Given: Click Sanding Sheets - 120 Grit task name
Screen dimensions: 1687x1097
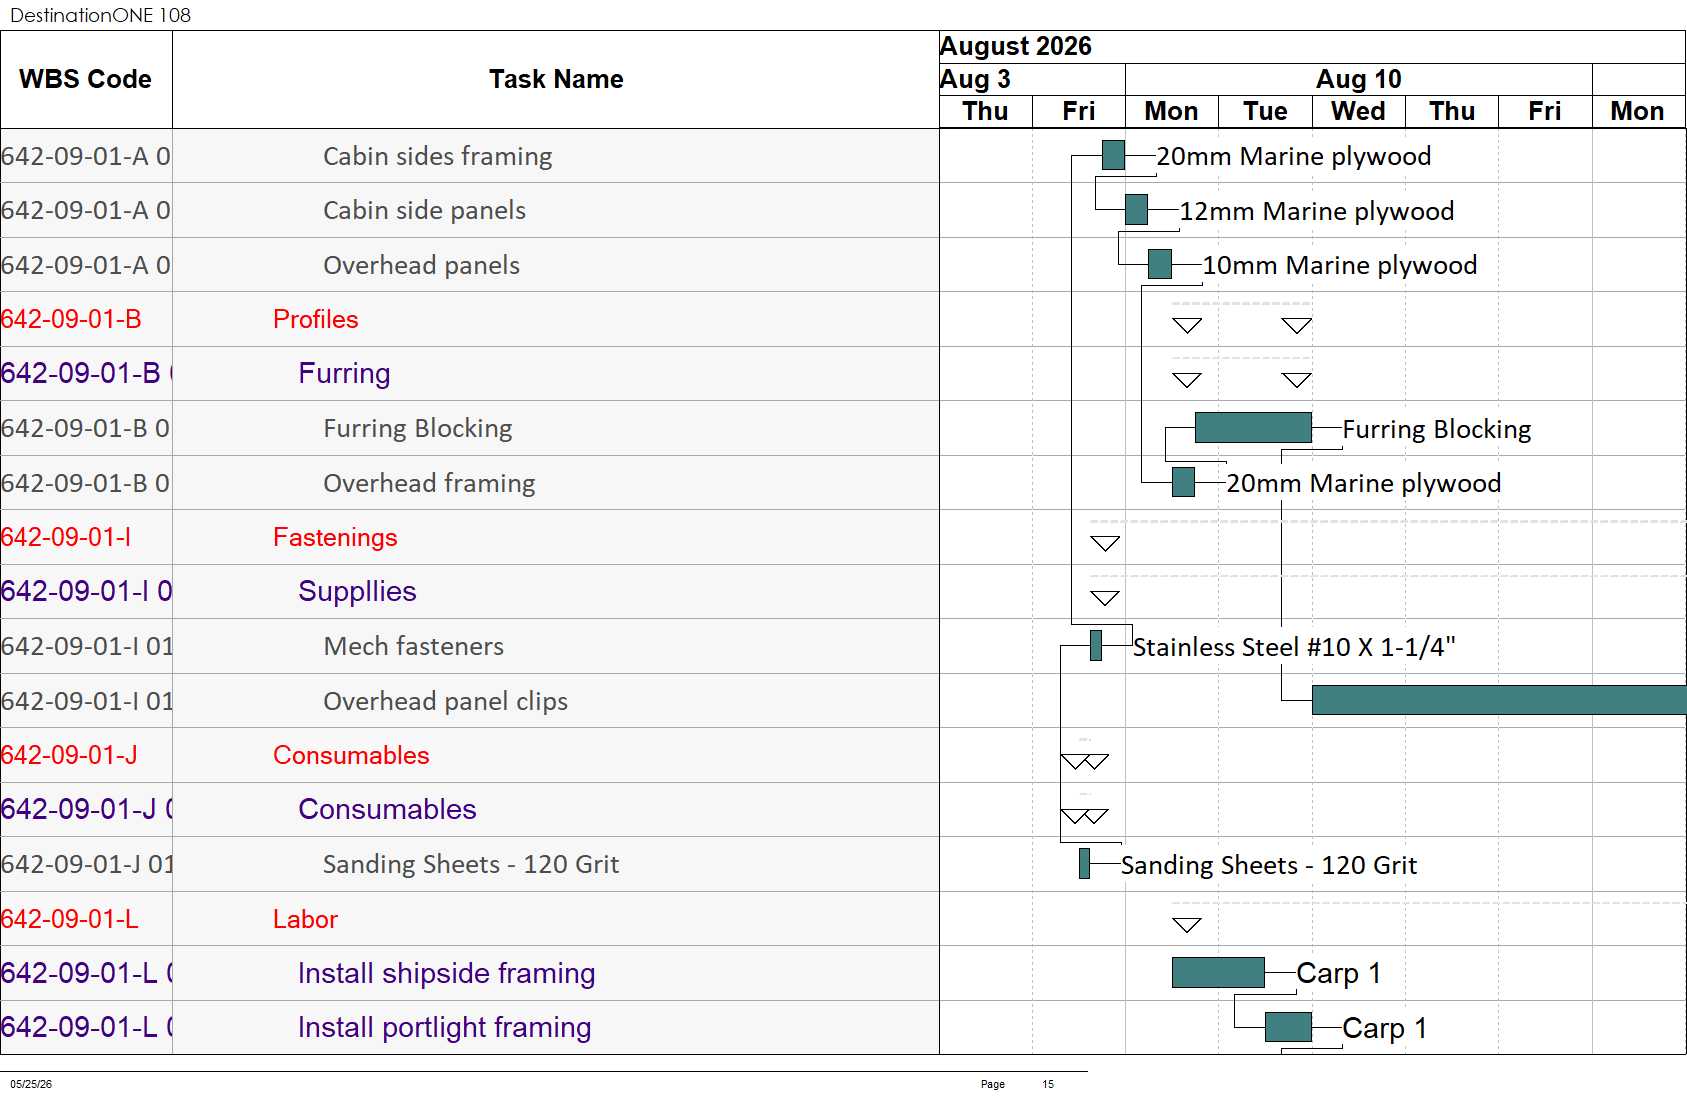Looking at the screenshot, I should [x=471, y=864].
